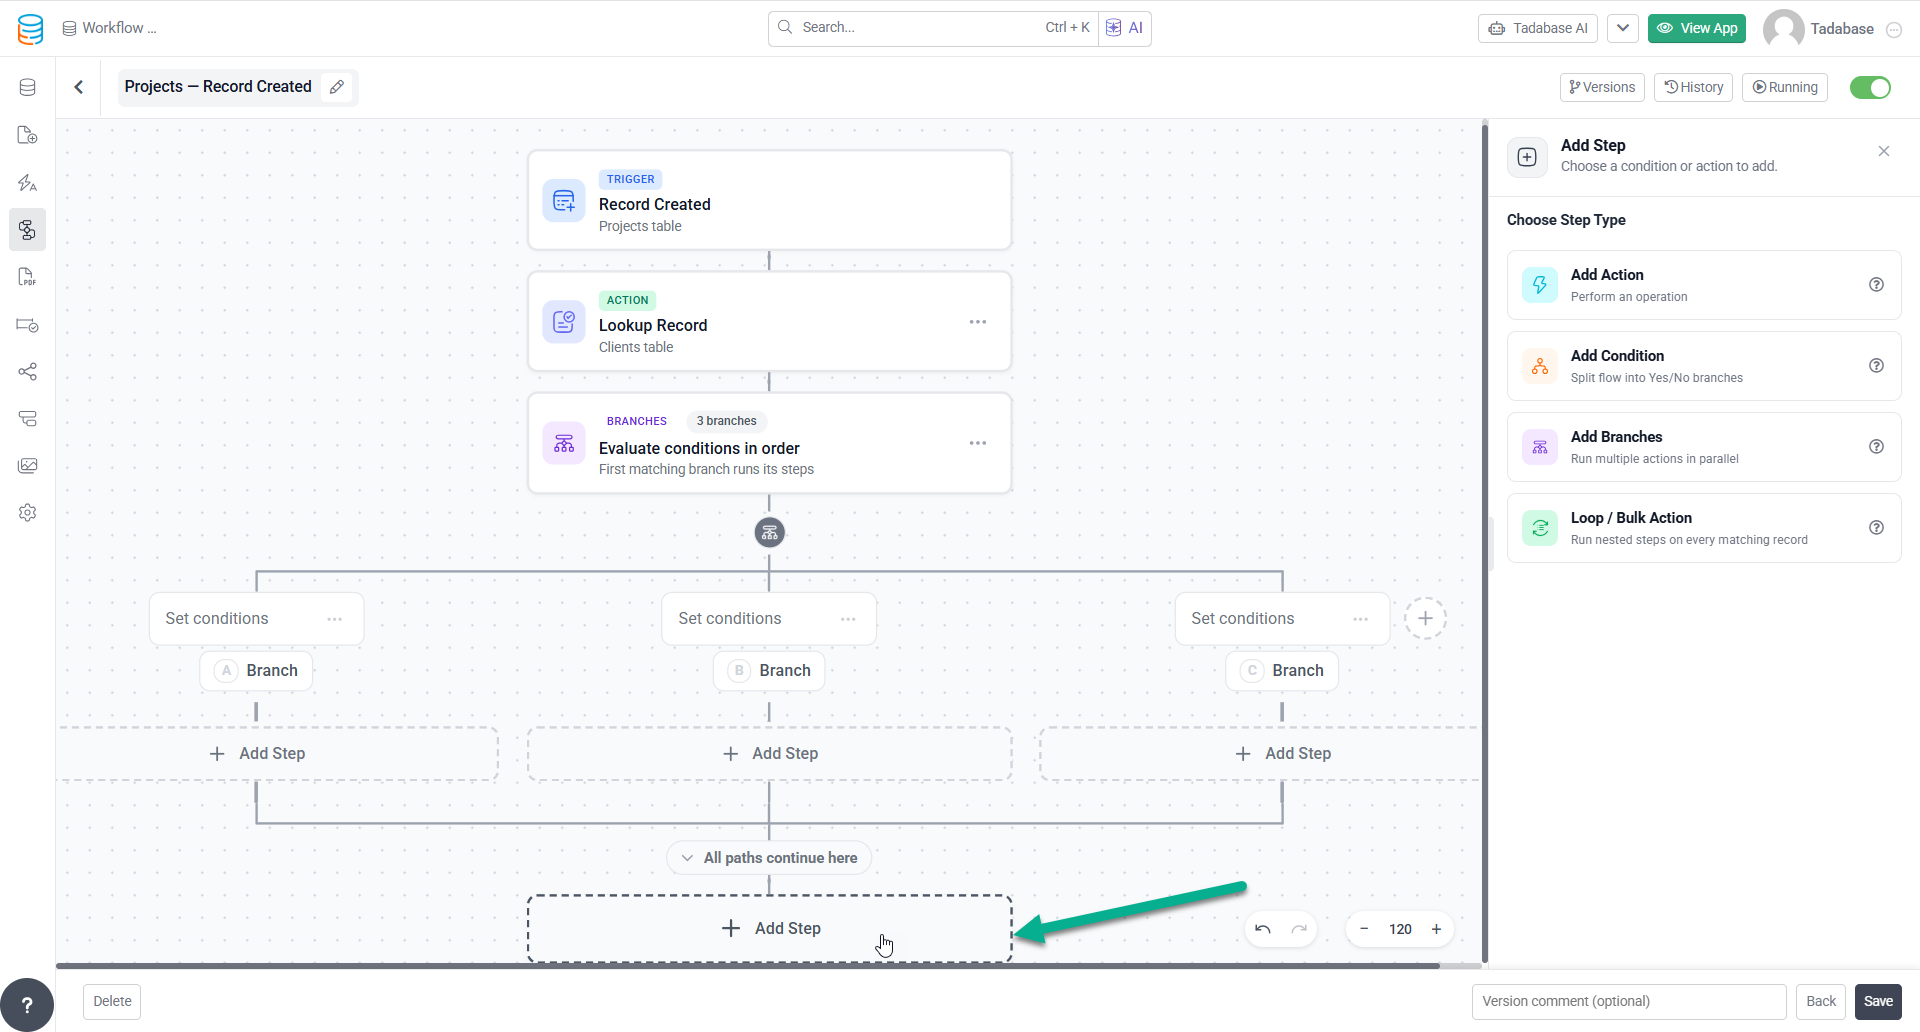Zoom out the canvas with minus
The image size is (1920, 1032).
[x=1364, y=929]
